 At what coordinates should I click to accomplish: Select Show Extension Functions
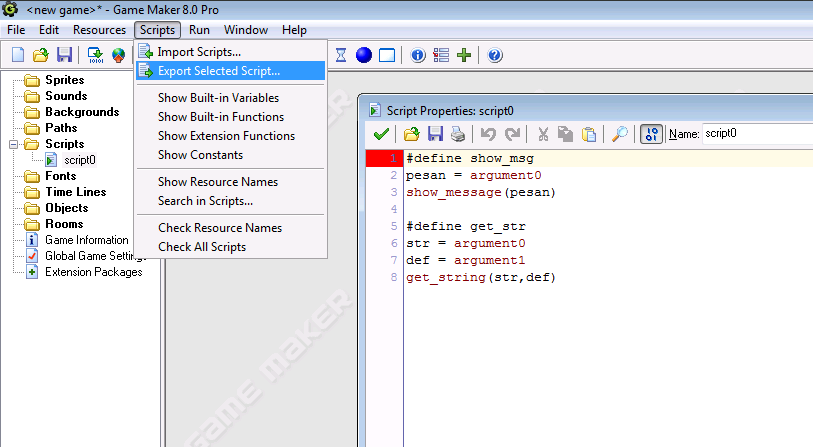231,136
